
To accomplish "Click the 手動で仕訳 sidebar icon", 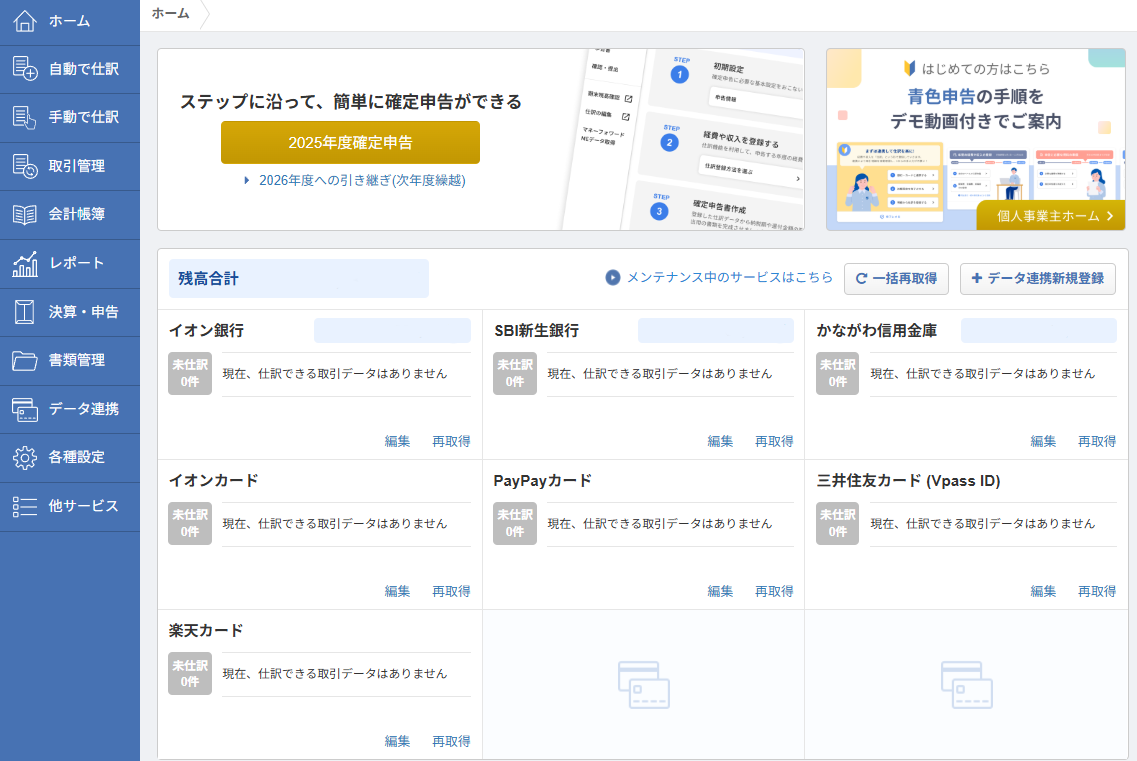I will 25,117.
